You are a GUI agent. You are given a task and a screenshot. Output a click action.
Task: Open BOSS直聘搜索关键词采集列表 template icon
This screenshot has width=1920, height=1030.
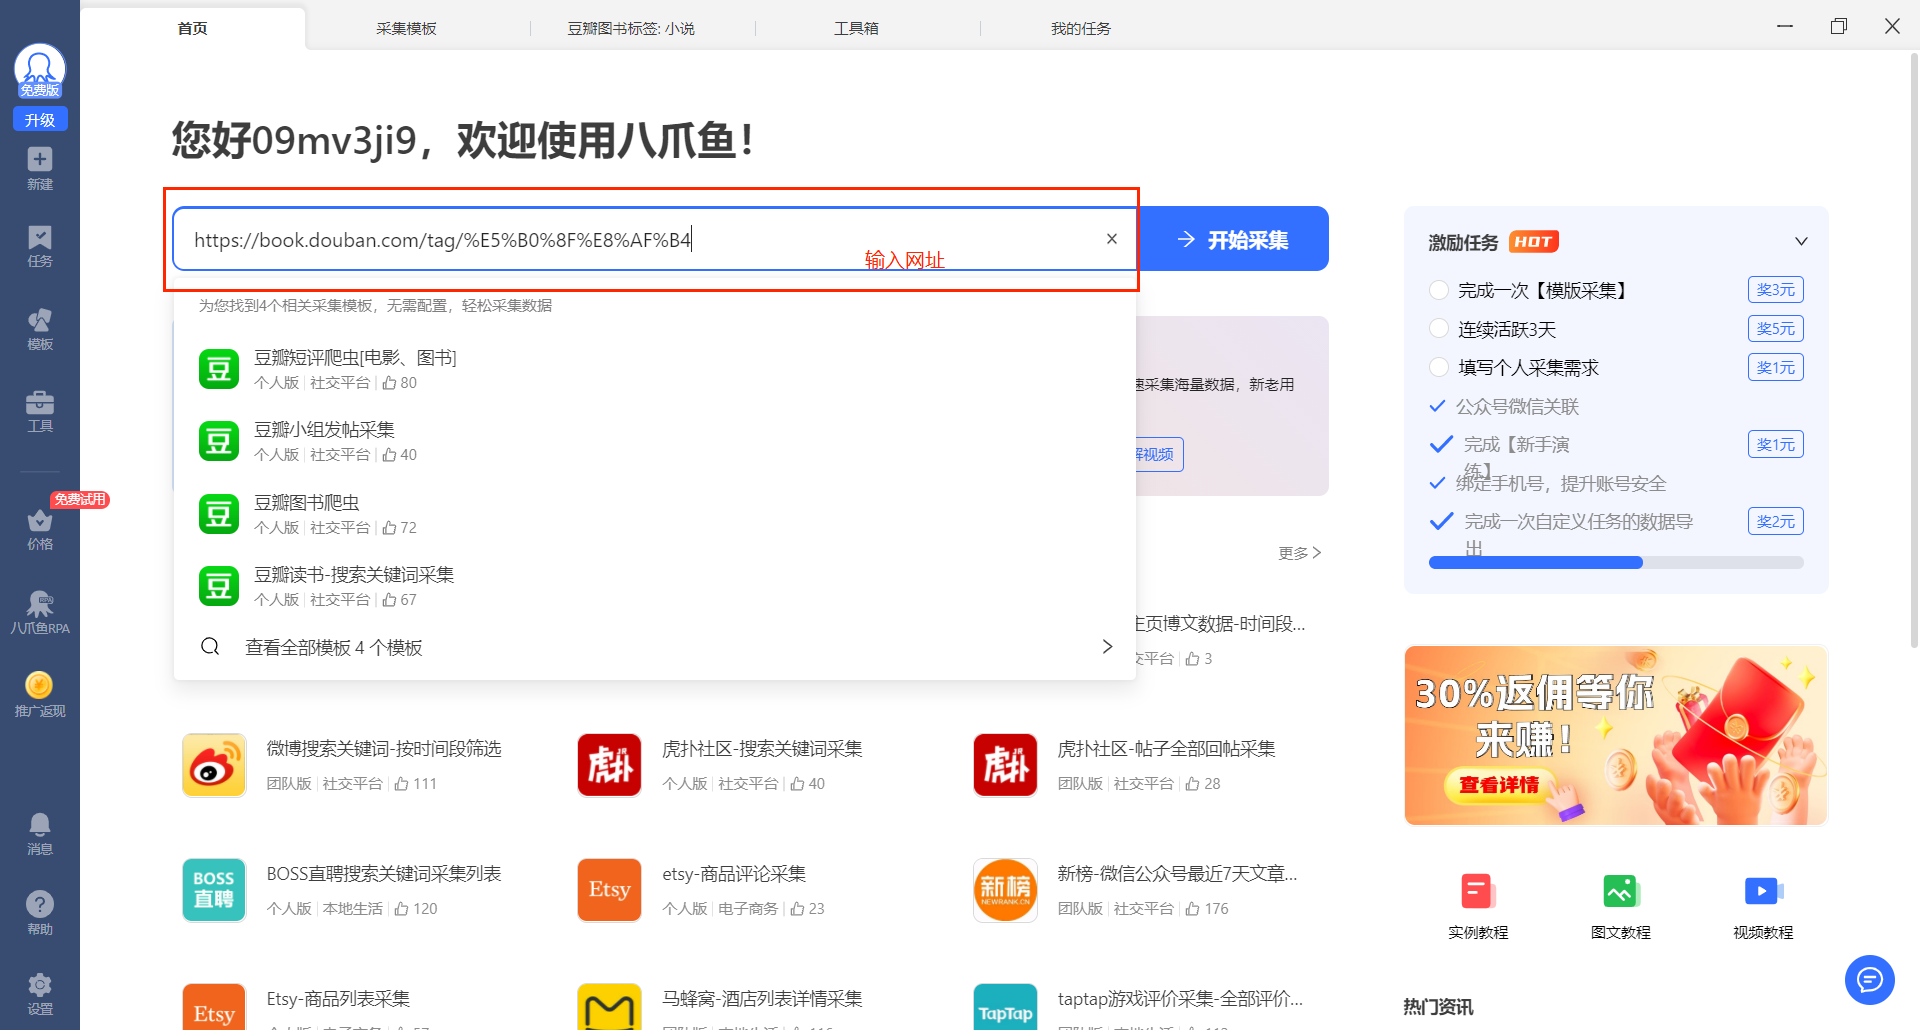click(x=214, y=890)
